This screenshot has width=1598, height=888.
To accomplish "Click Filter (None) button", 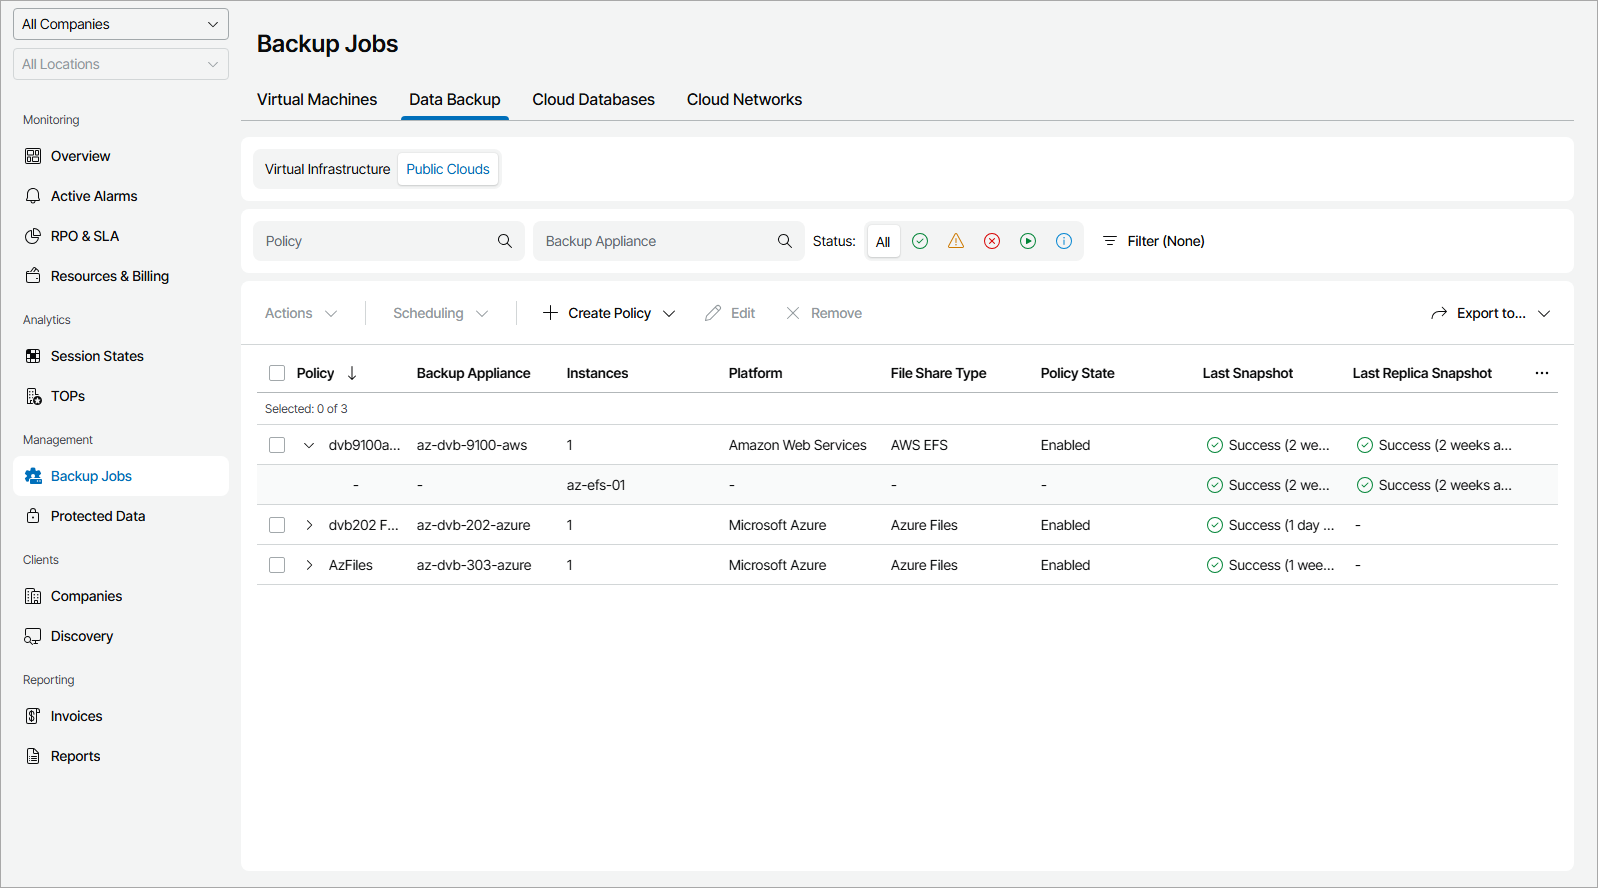I will click(x=1153, y=241).
